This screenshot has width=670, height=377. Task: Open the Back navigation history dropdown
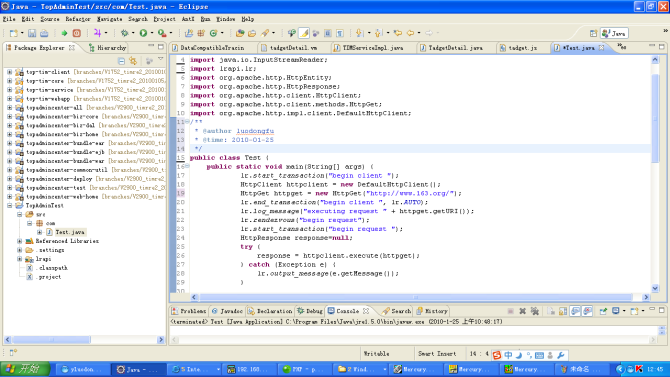pyautogui.click(x=419, y=33)
